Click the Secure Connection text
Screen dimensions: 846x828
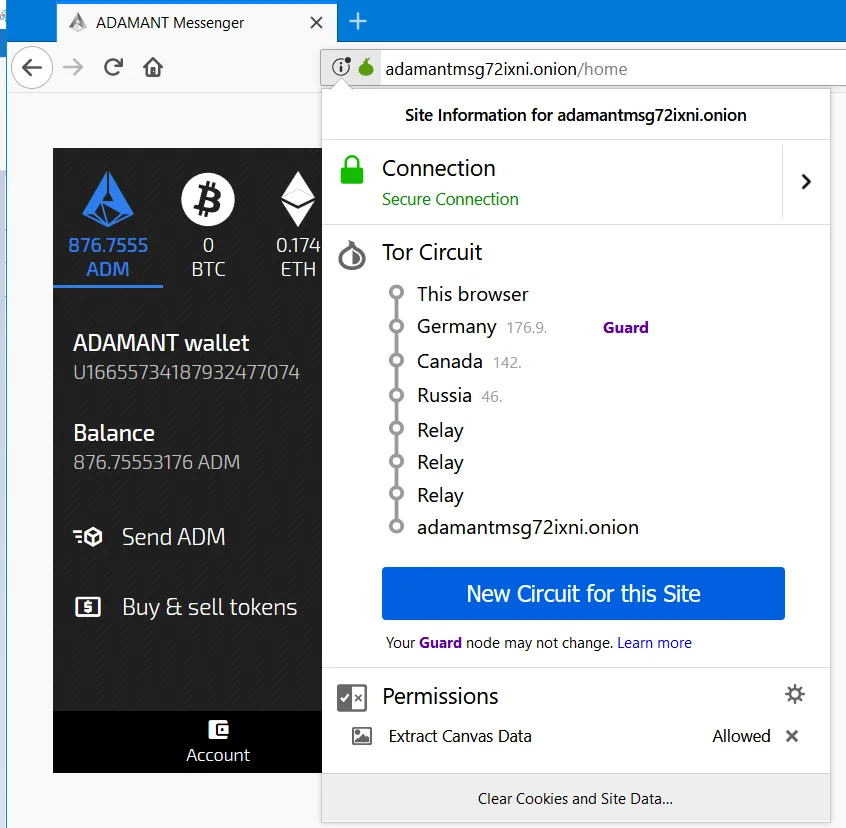pyautogui.click(x=450, y=199)
